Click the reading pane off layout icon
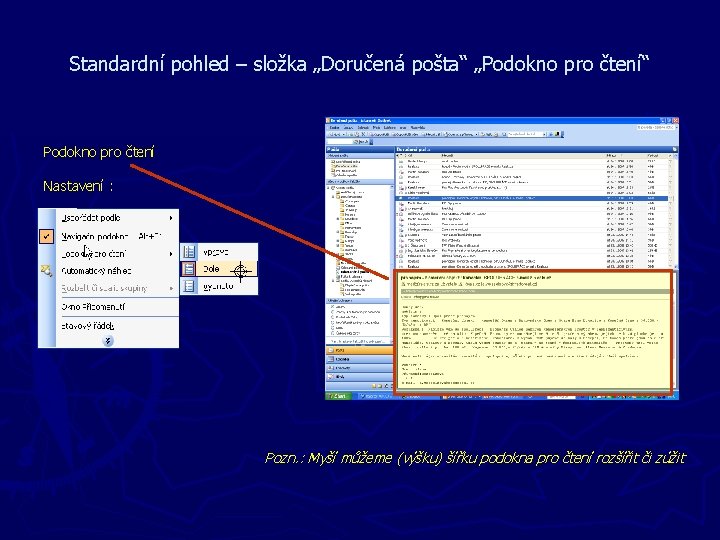 coord(189,286)
